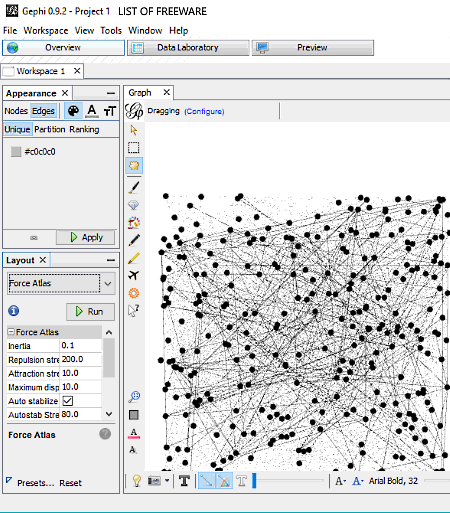Open the Workspace menu

tap(46, 31)
